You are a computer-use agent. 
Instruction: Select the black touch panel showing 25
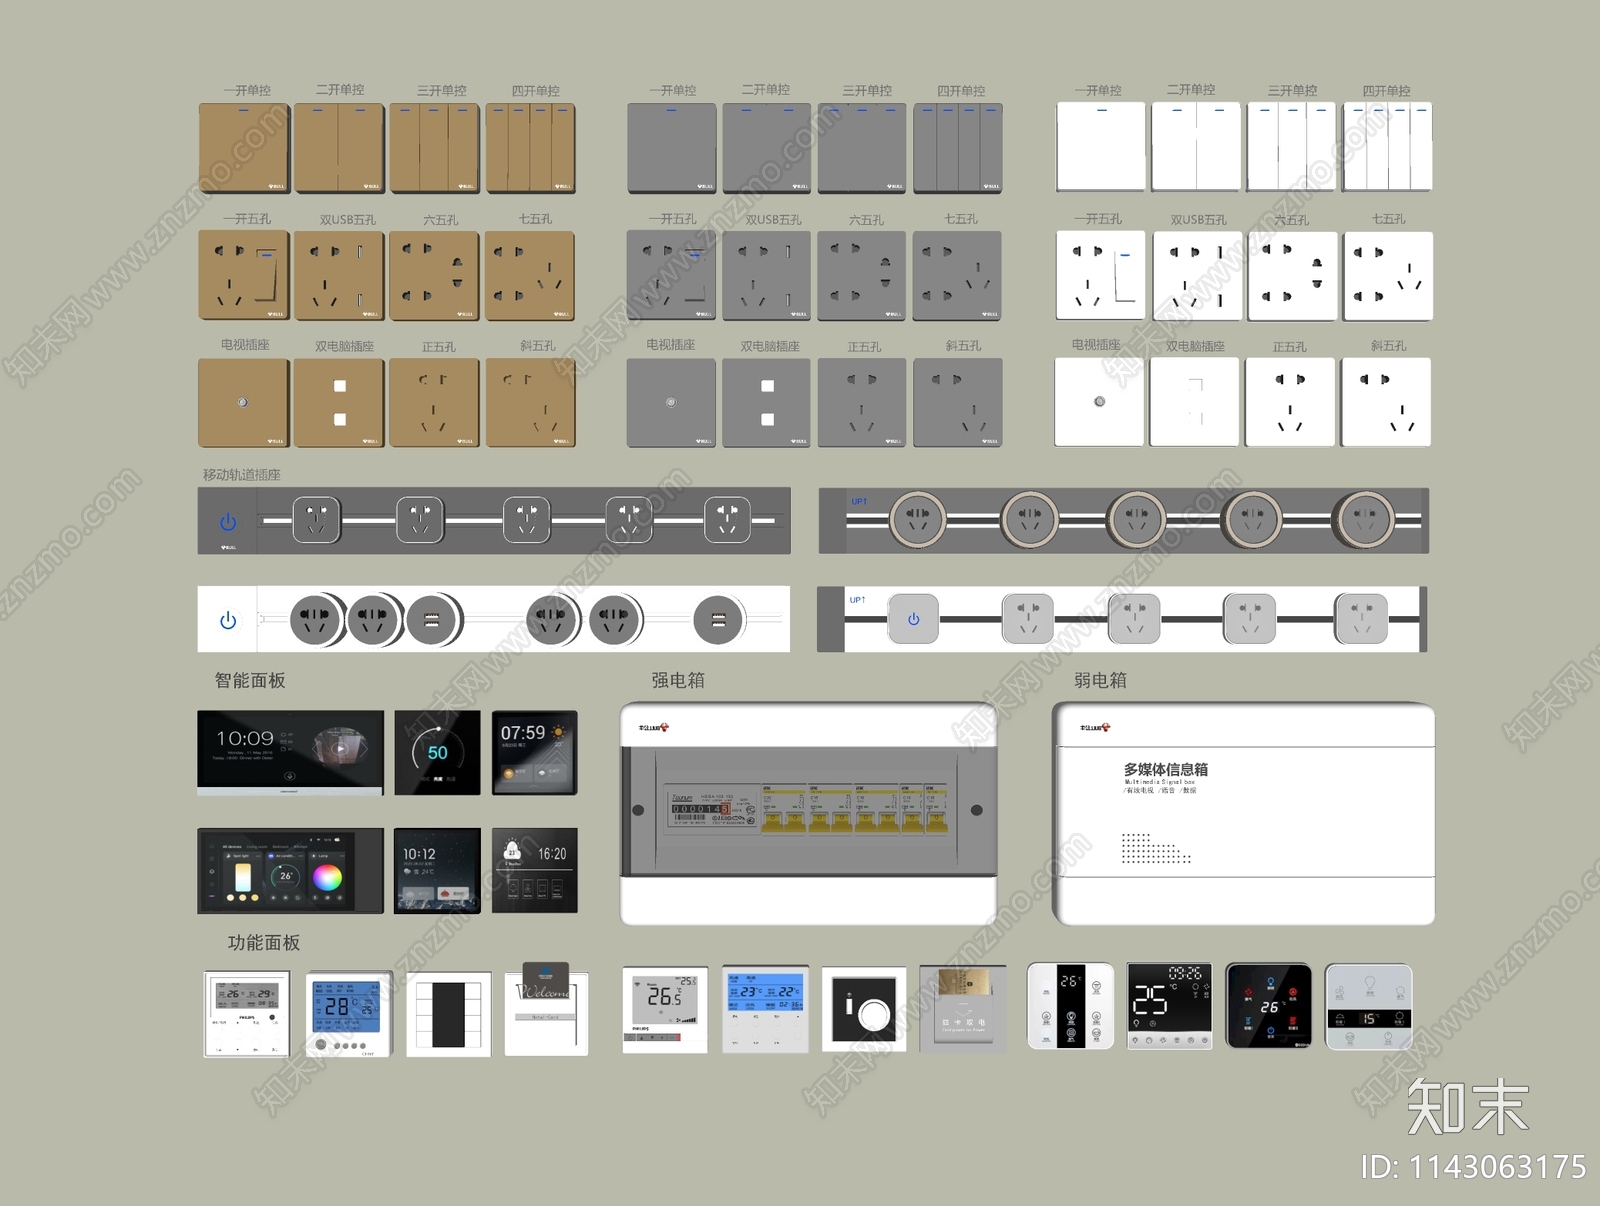click(1170, 1006)
